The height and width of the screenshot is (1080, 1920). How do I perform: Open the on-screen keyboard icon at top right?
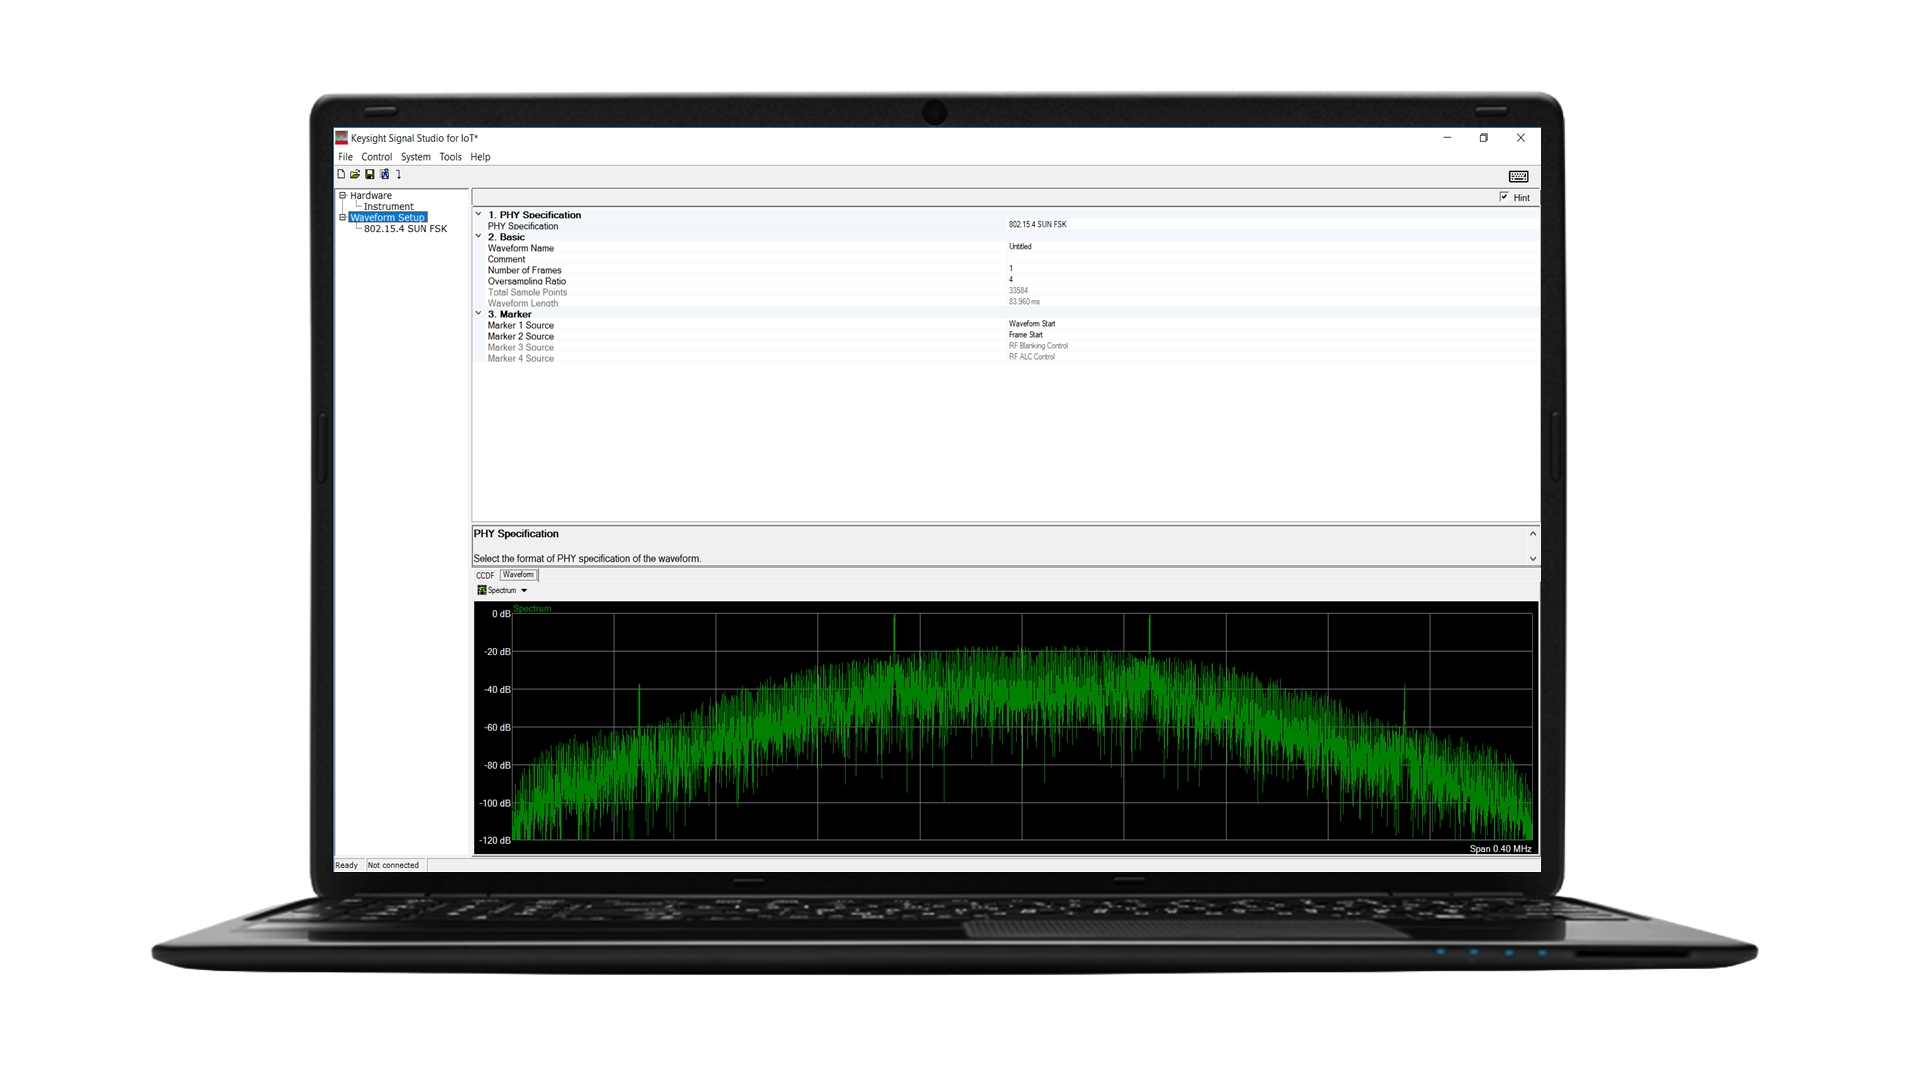1518,175
